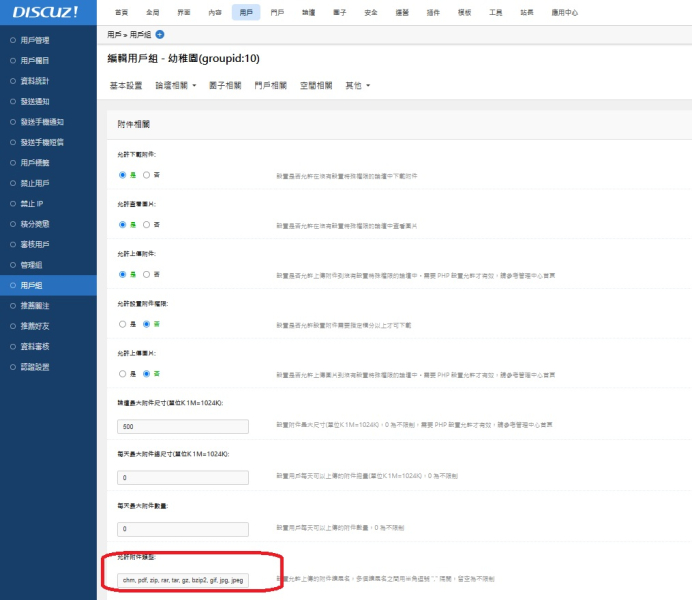This screenshot has height=600, width=692.
Task: Switch to the 空間相關 tab
Action: (x=316, y=86)
